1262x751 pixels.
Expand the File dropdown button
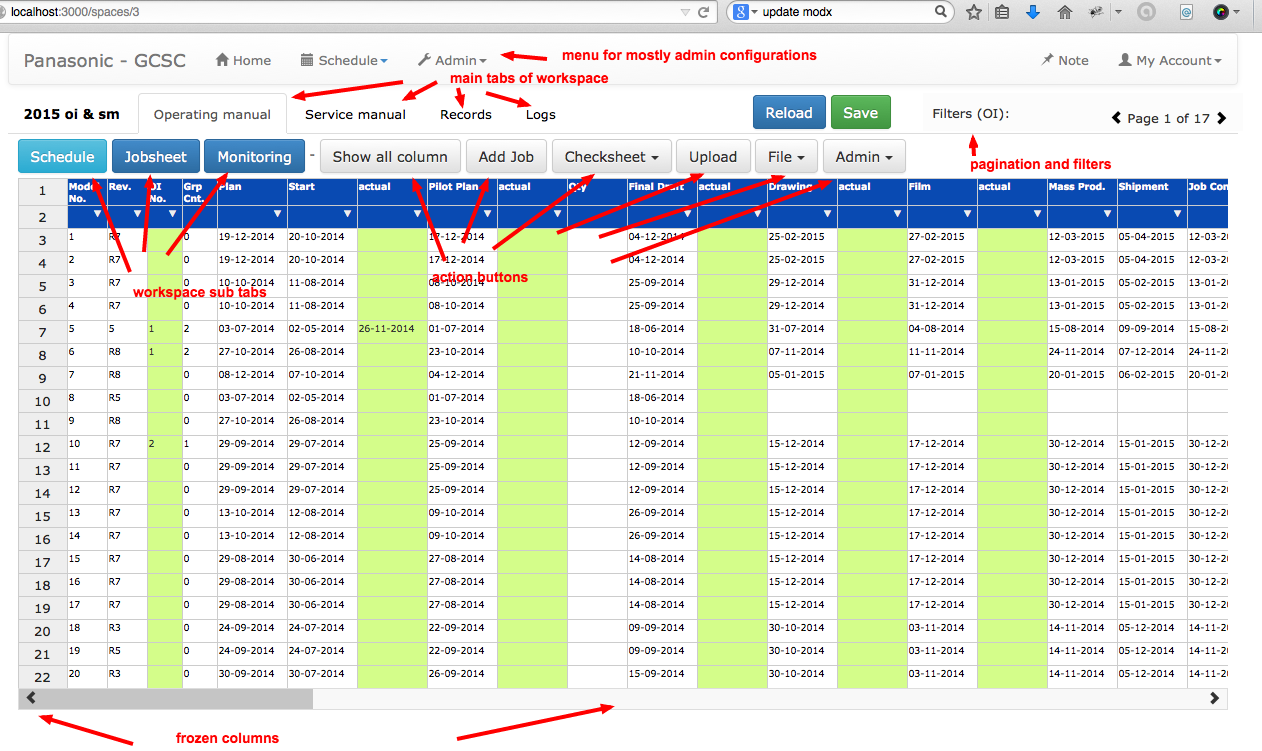click(787, 157)
